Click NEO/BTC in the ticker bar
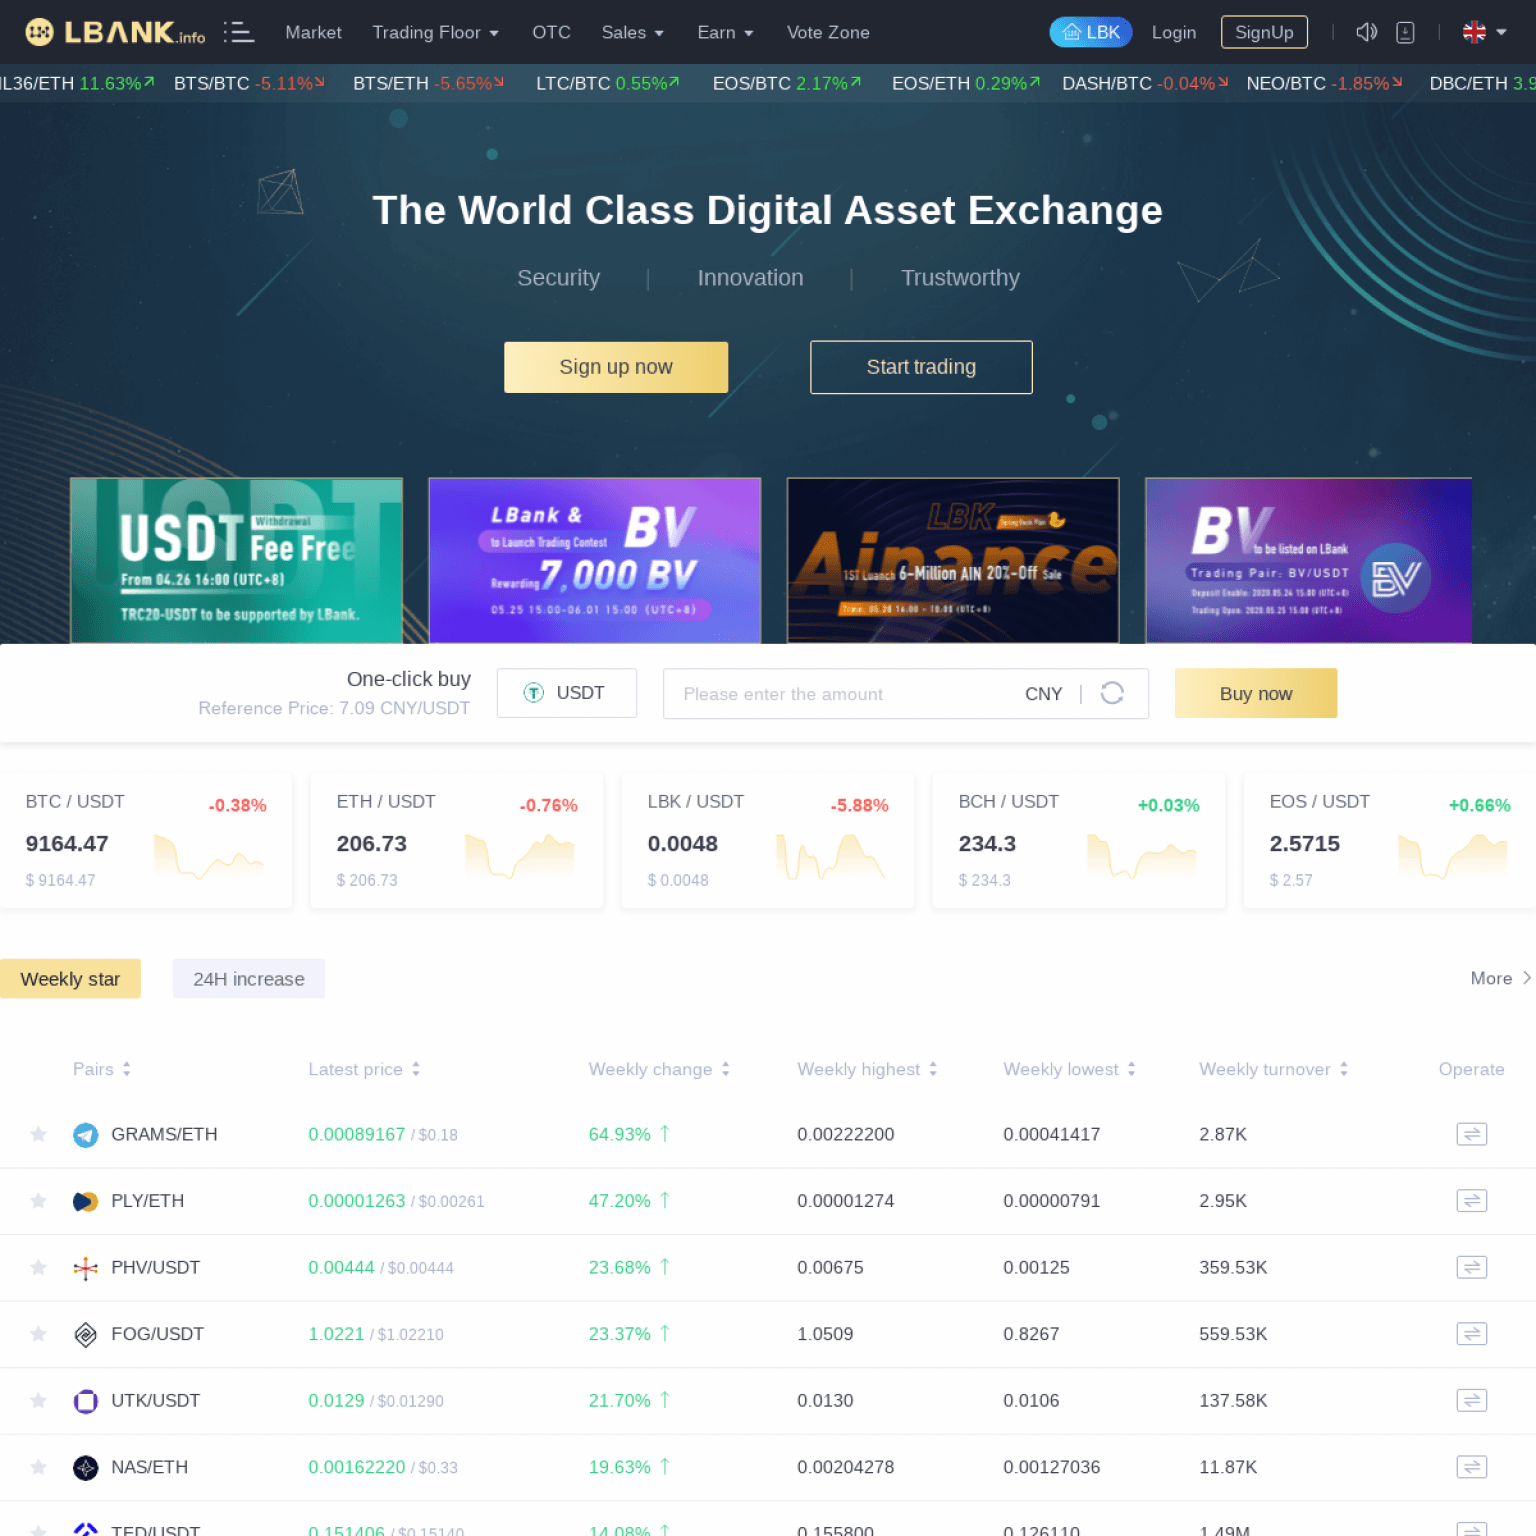The width and height of the screenshot is (1536, 1536). coord(1324,83)
